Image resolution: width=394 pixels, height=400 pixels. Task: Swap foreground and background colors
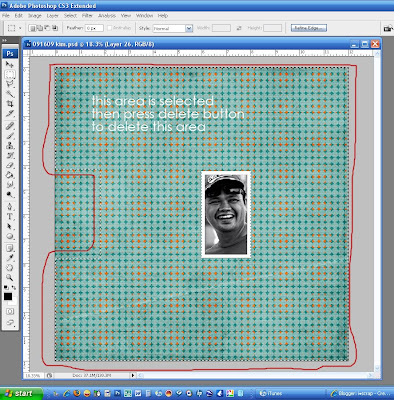(14, 287)
